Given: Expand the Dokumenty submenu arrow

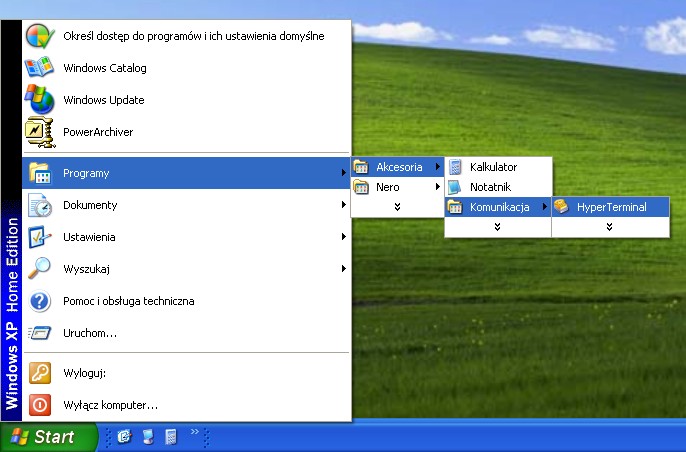Looking at the screenshot, I should pos(344,205).
